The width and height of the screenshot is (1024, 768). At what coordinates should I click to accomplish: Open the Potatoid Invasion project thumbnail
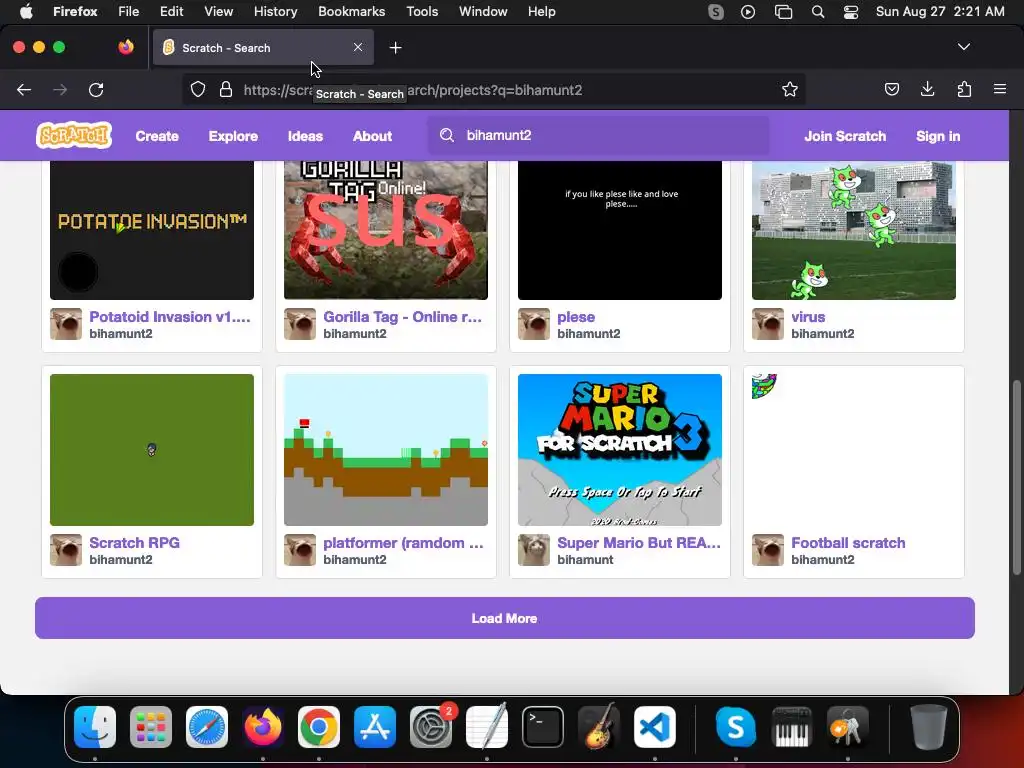click(152, 231)
